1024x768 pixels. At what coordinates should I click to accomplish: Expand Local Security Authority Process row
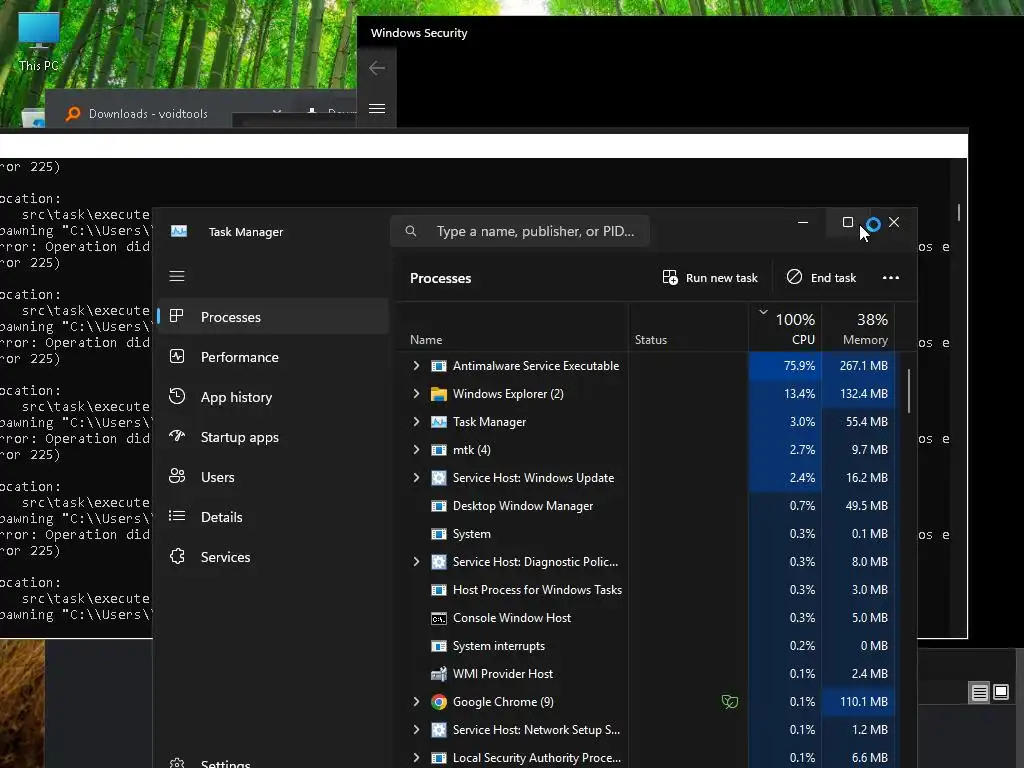[x=416, y=758]
